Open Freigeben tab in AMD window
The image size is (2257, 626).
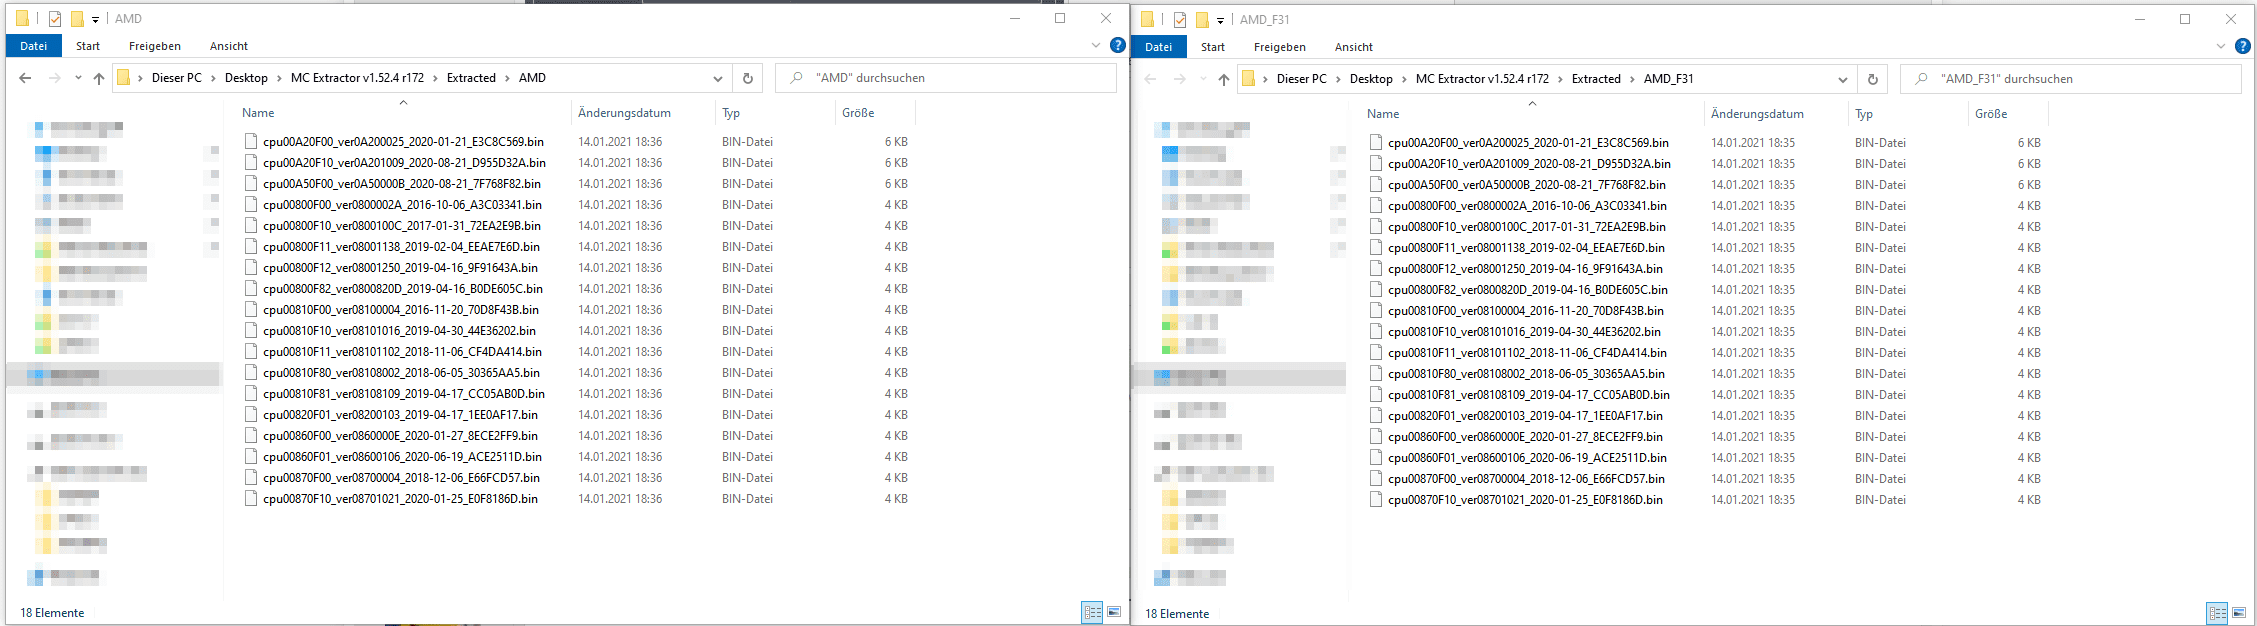155,46
